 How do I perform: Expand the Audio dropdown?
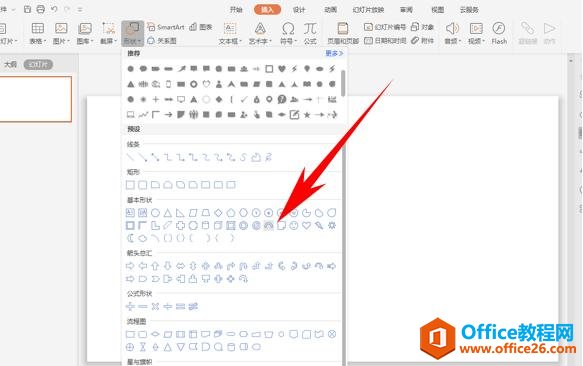[452, 33]
